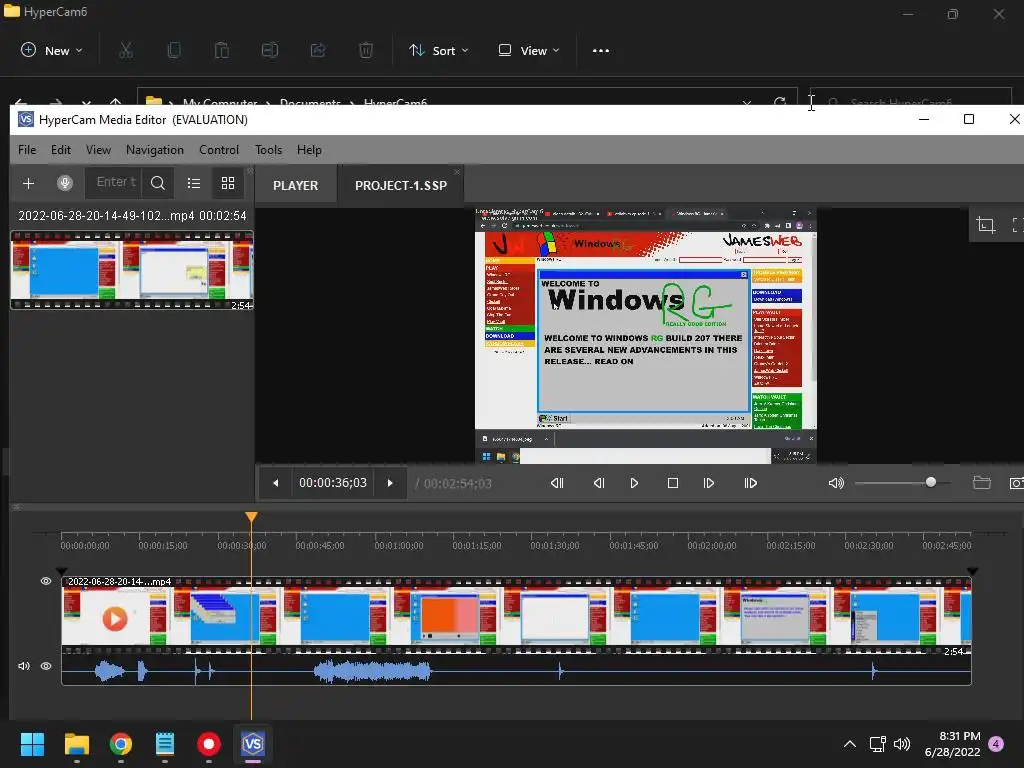Toggle video track visibility eye
Screen dimensions: 1024x768
[46, 581]
